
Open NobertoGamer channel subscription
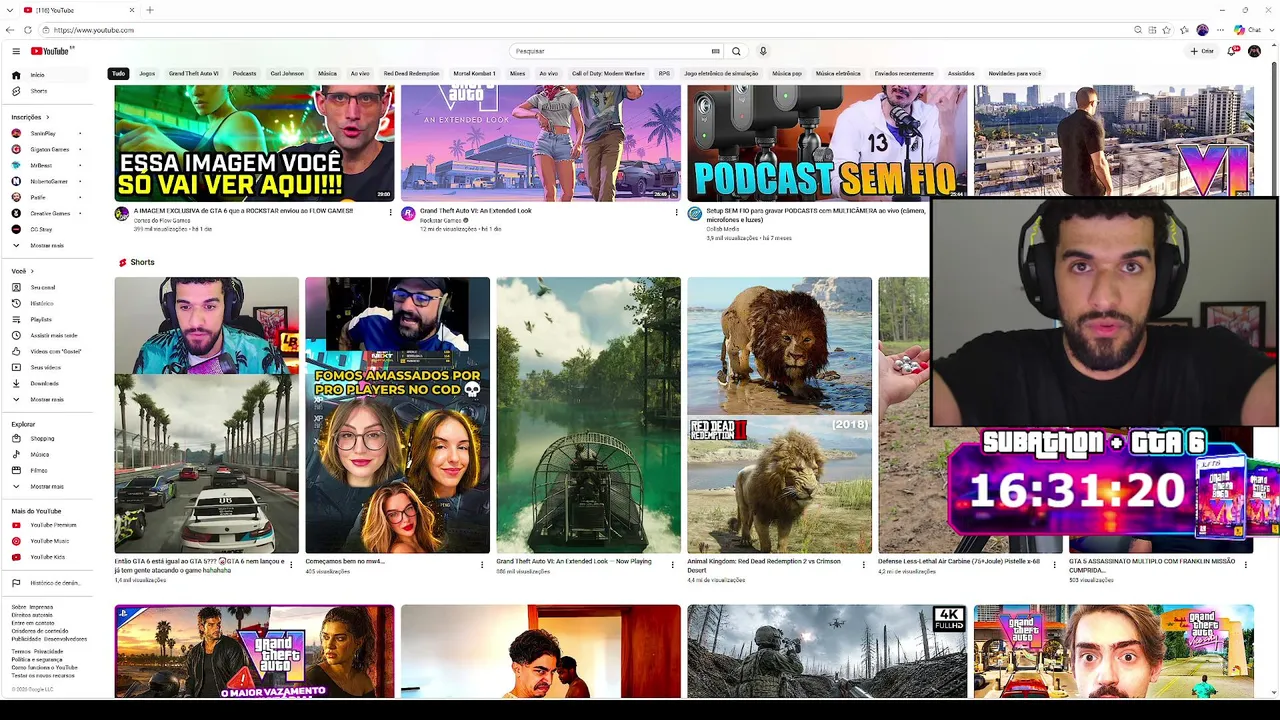point(49,181)
